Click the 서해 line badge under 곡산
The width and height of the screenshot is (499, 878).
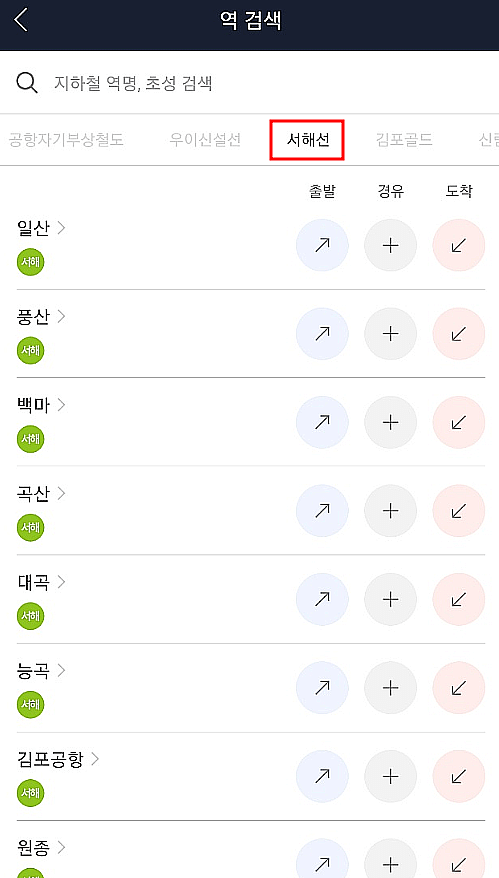click(30, 527)
